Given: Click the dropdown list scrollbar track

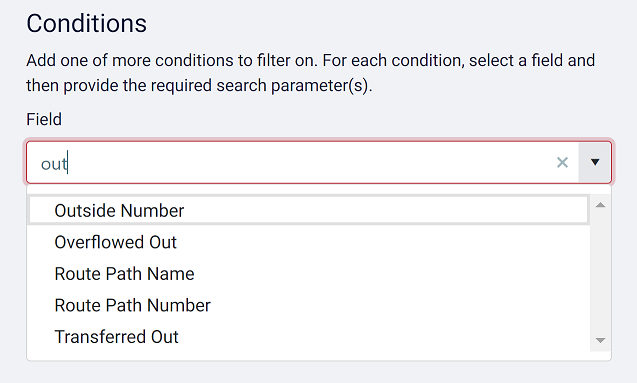Looking at the screenshot, I should tap(600, 272).
